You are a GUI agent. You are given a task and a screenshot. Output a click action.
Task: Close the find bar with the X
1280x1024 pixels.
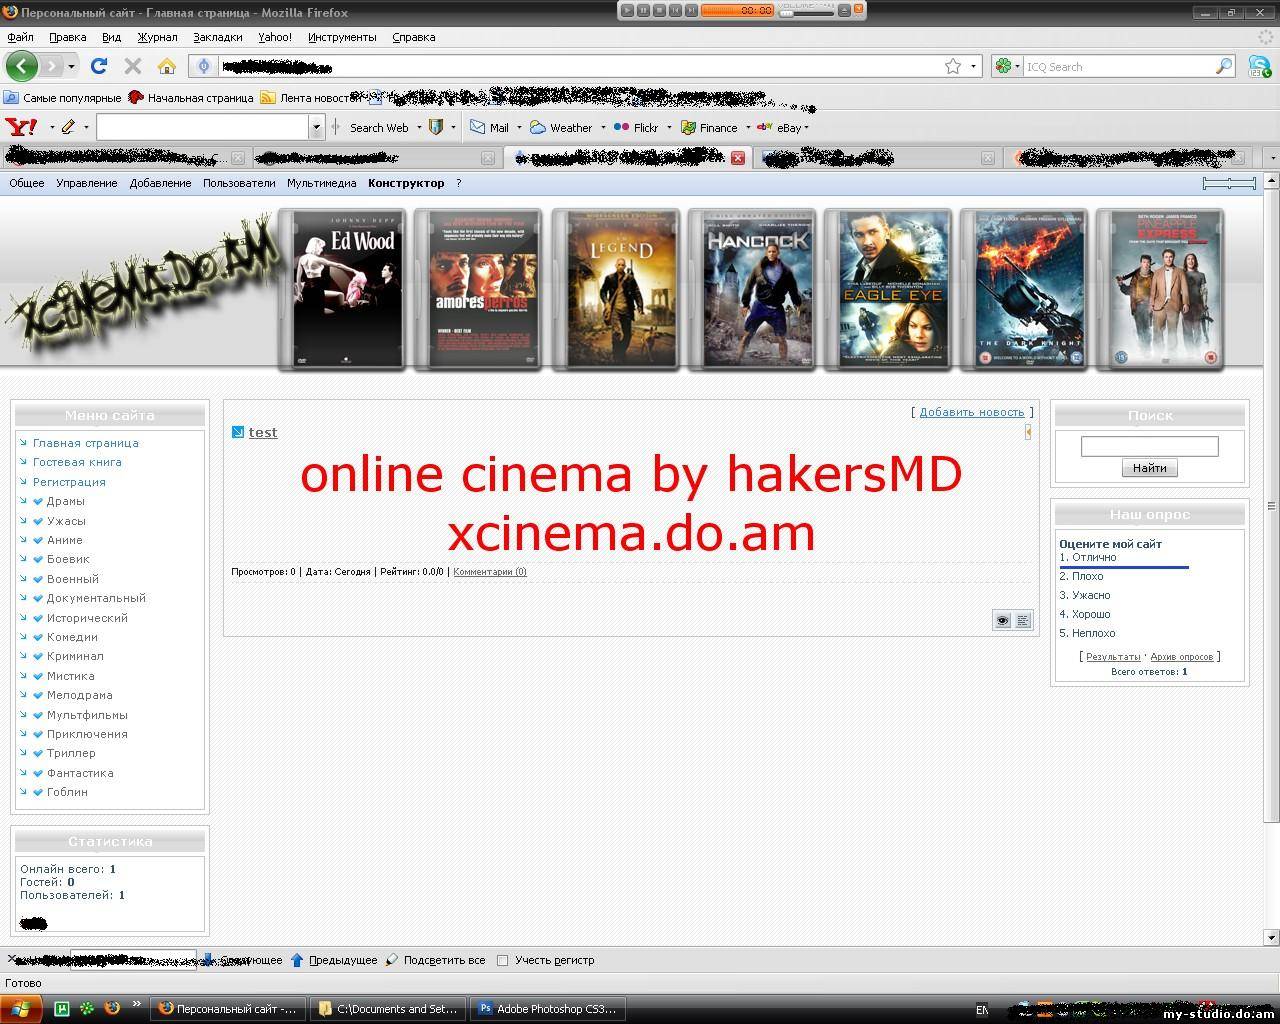[x=12, y=959]
